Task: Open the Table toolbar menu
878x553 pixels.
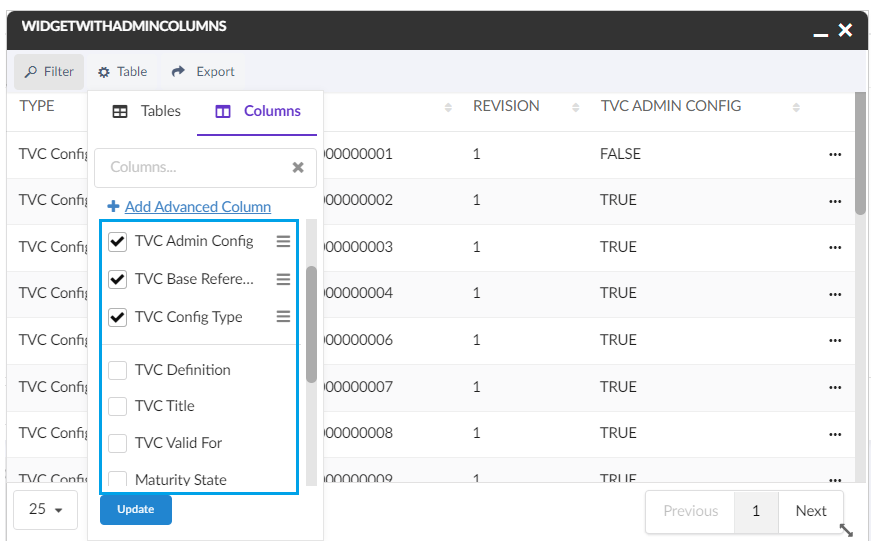Action: point(122,72)
